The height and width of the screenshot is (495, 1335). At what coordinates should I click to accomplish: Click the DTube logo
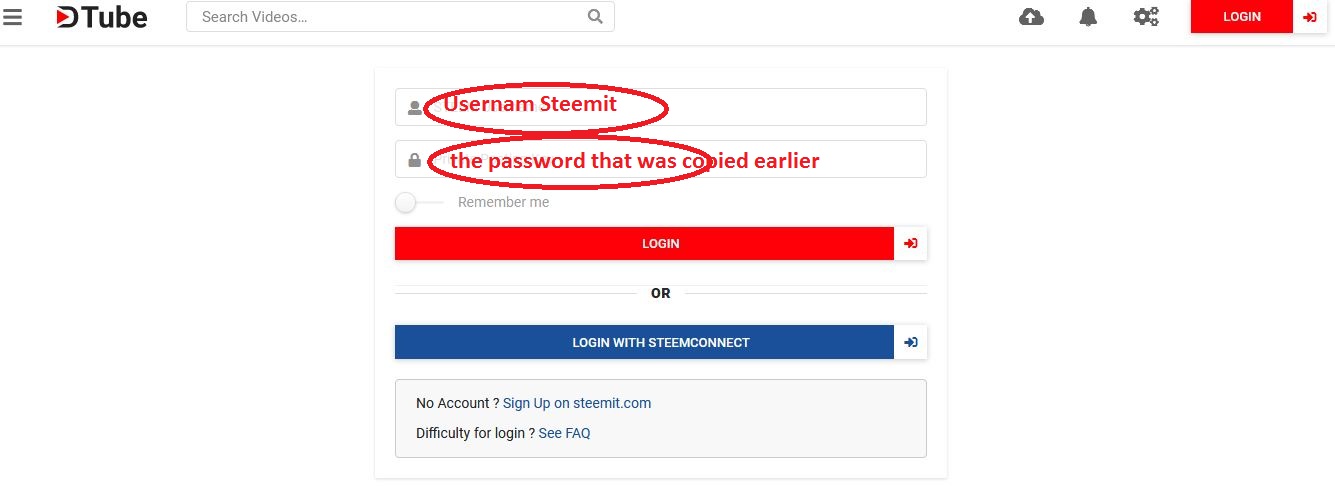(102, 17)
